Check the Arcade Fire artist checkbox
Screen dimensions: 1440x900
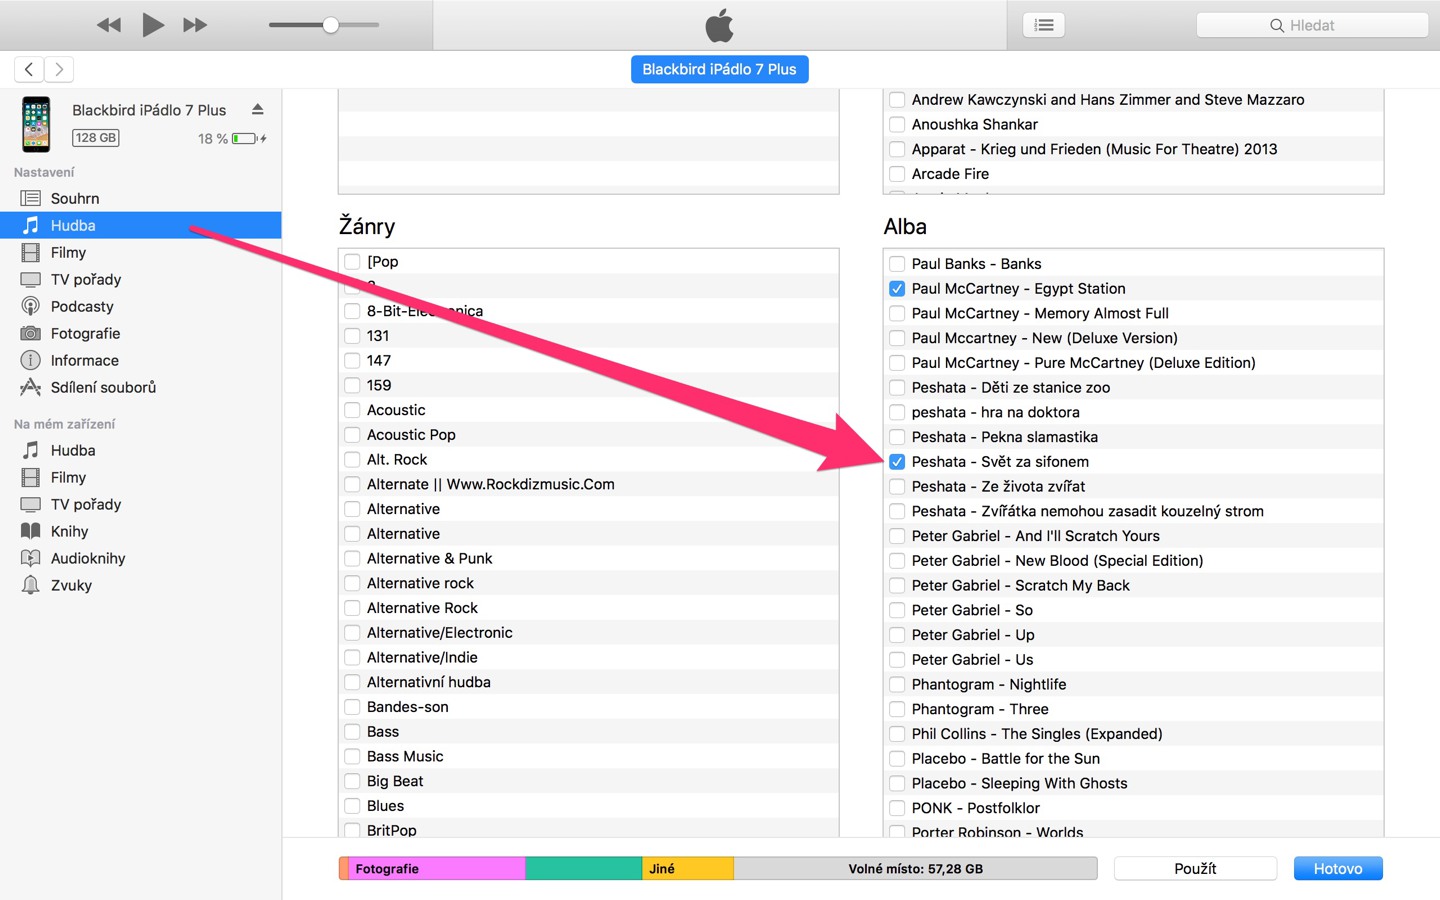click(x=897, y=174)
